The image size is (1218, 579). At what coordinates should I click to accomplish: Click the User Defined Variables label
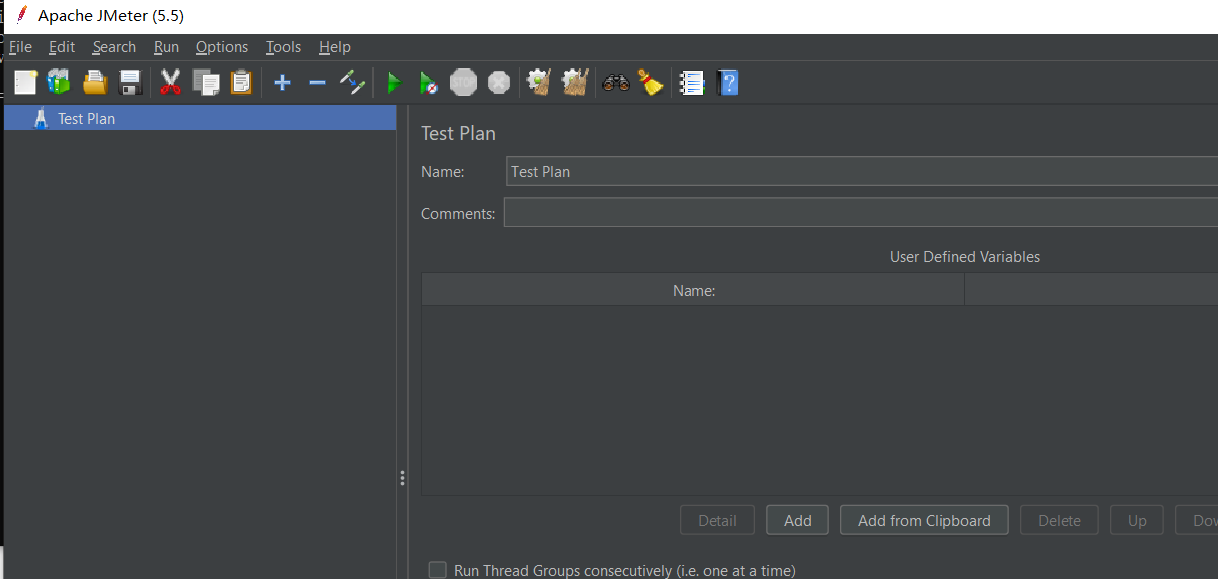(965, 257)
